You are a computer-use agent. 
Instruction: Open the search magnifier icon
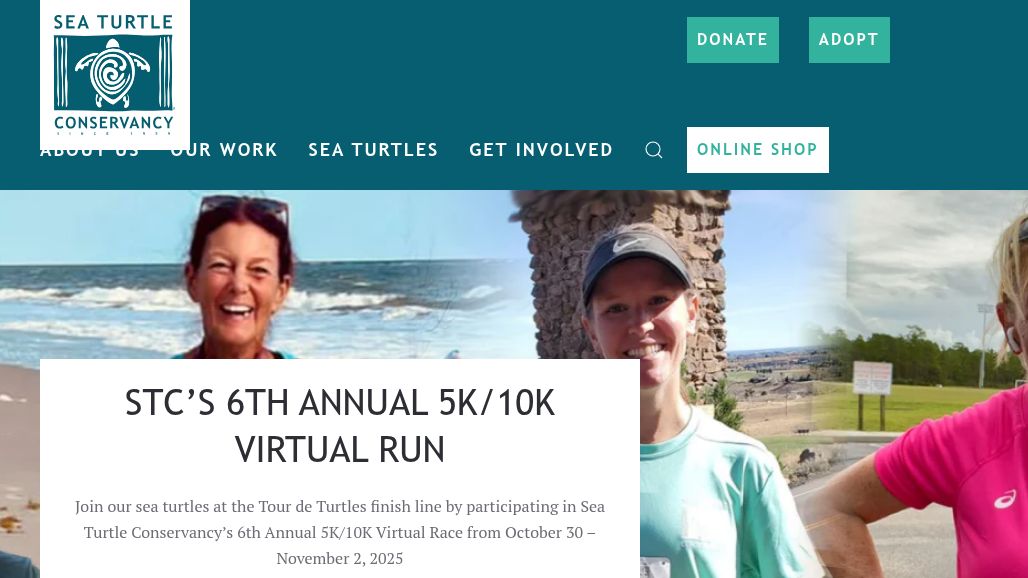click(654, 150)
